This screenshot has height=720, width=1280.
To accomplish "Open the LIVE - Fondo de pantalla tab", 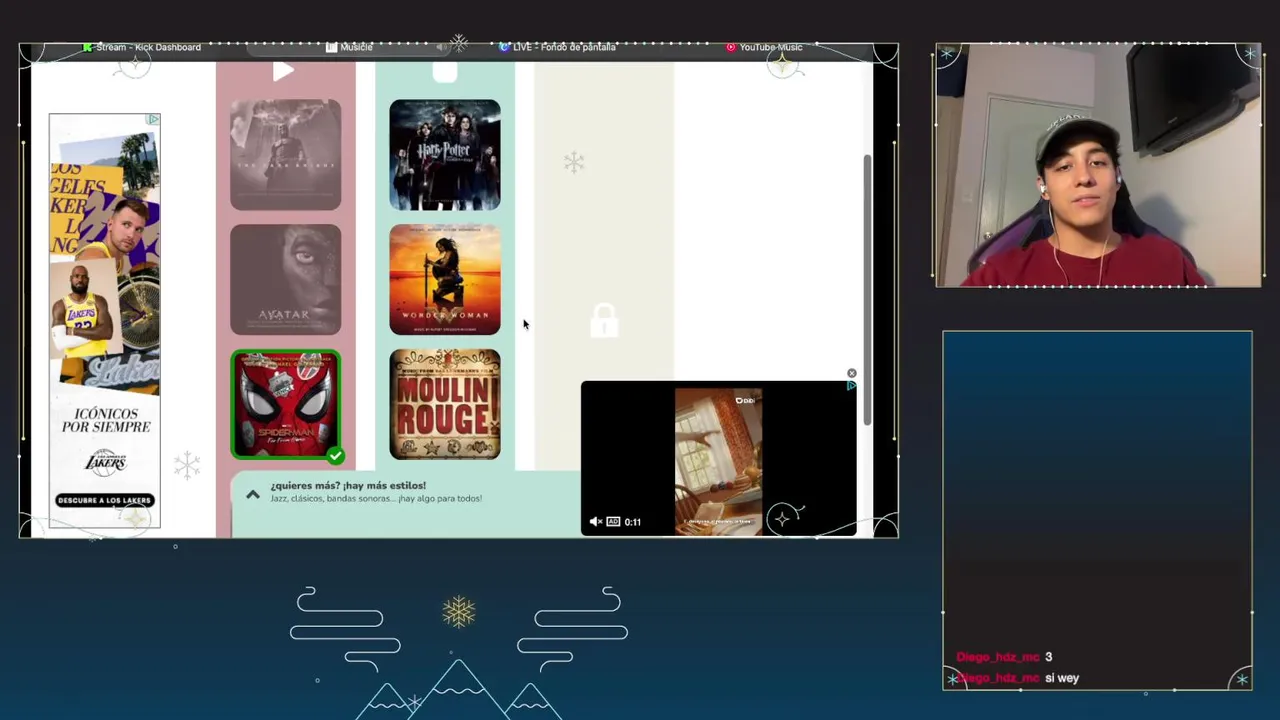I will [x=557, y=47].
